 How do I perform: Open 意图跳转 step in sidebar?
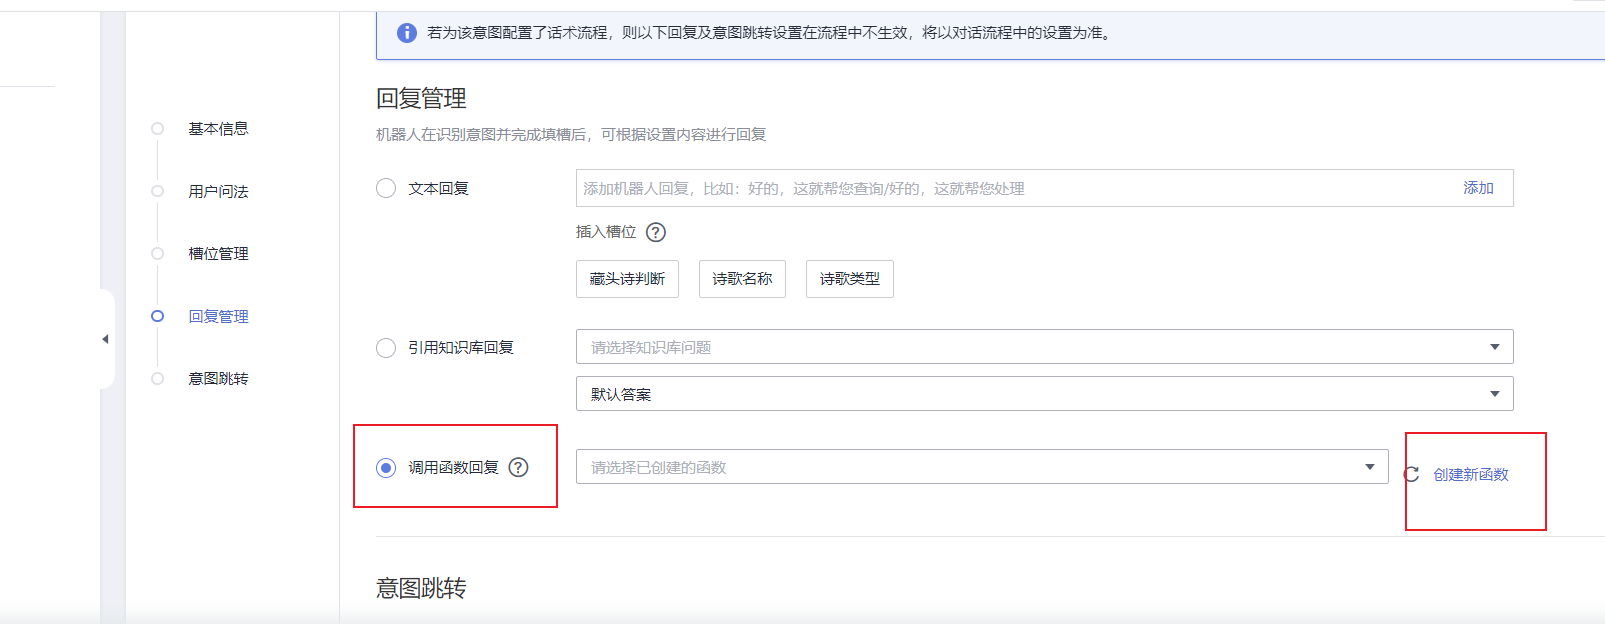[x=218, y=379]
